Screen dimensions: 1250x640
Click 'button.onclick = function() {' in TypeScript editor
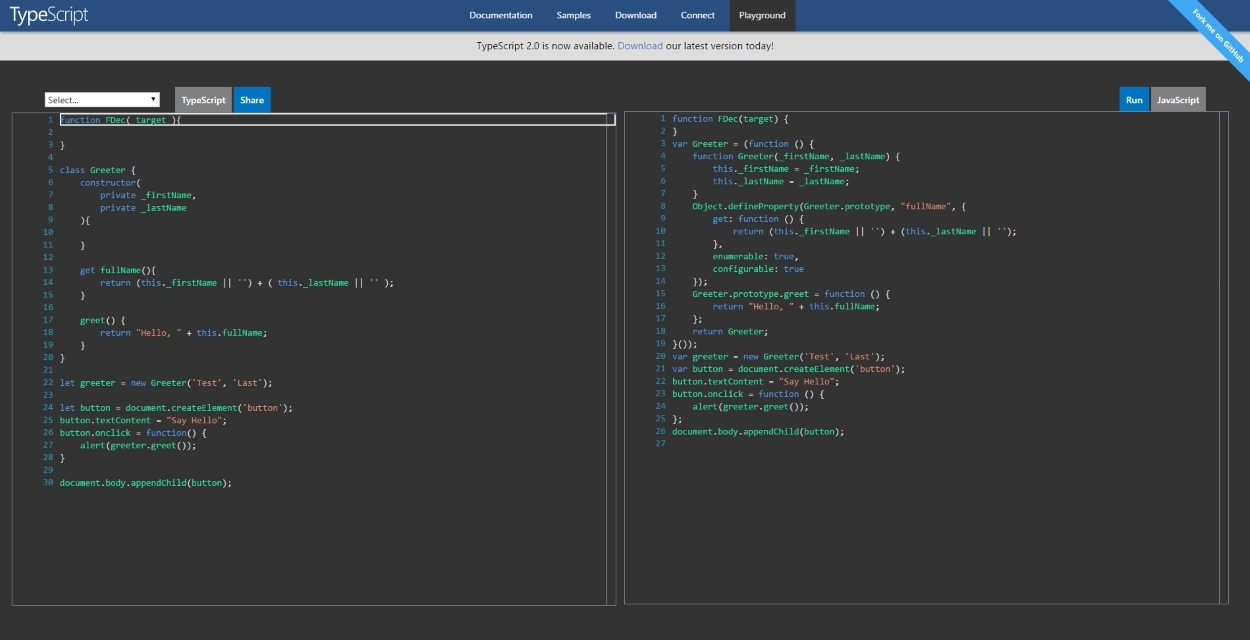(133, 433)
